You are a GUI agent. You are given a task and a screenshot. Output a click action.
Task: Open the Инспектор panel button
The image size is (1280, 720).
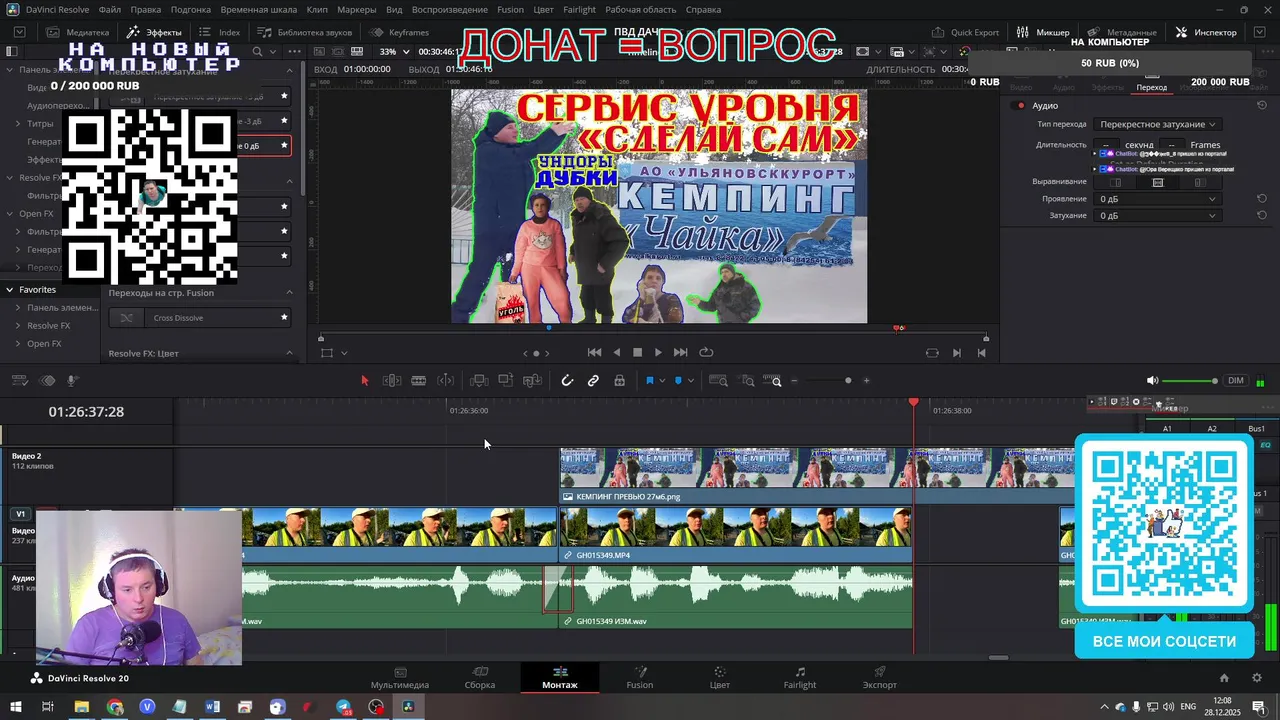tap(1206, 32)
